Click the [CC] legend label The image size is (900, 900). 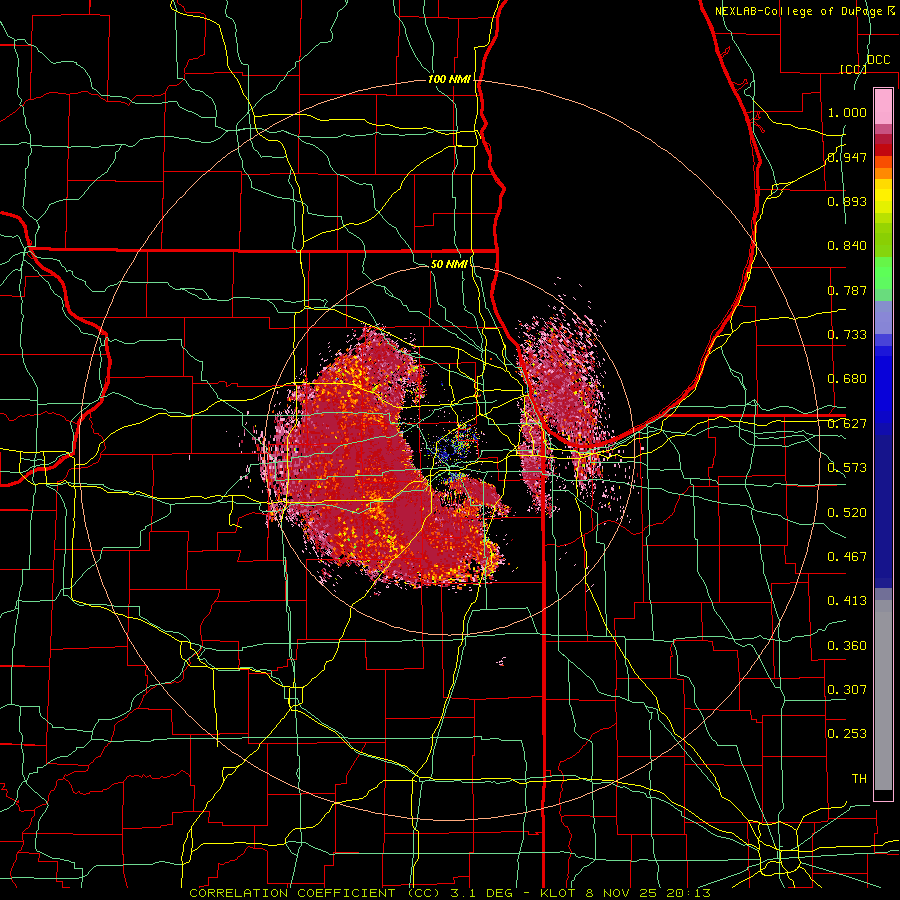tap(853, 69)
